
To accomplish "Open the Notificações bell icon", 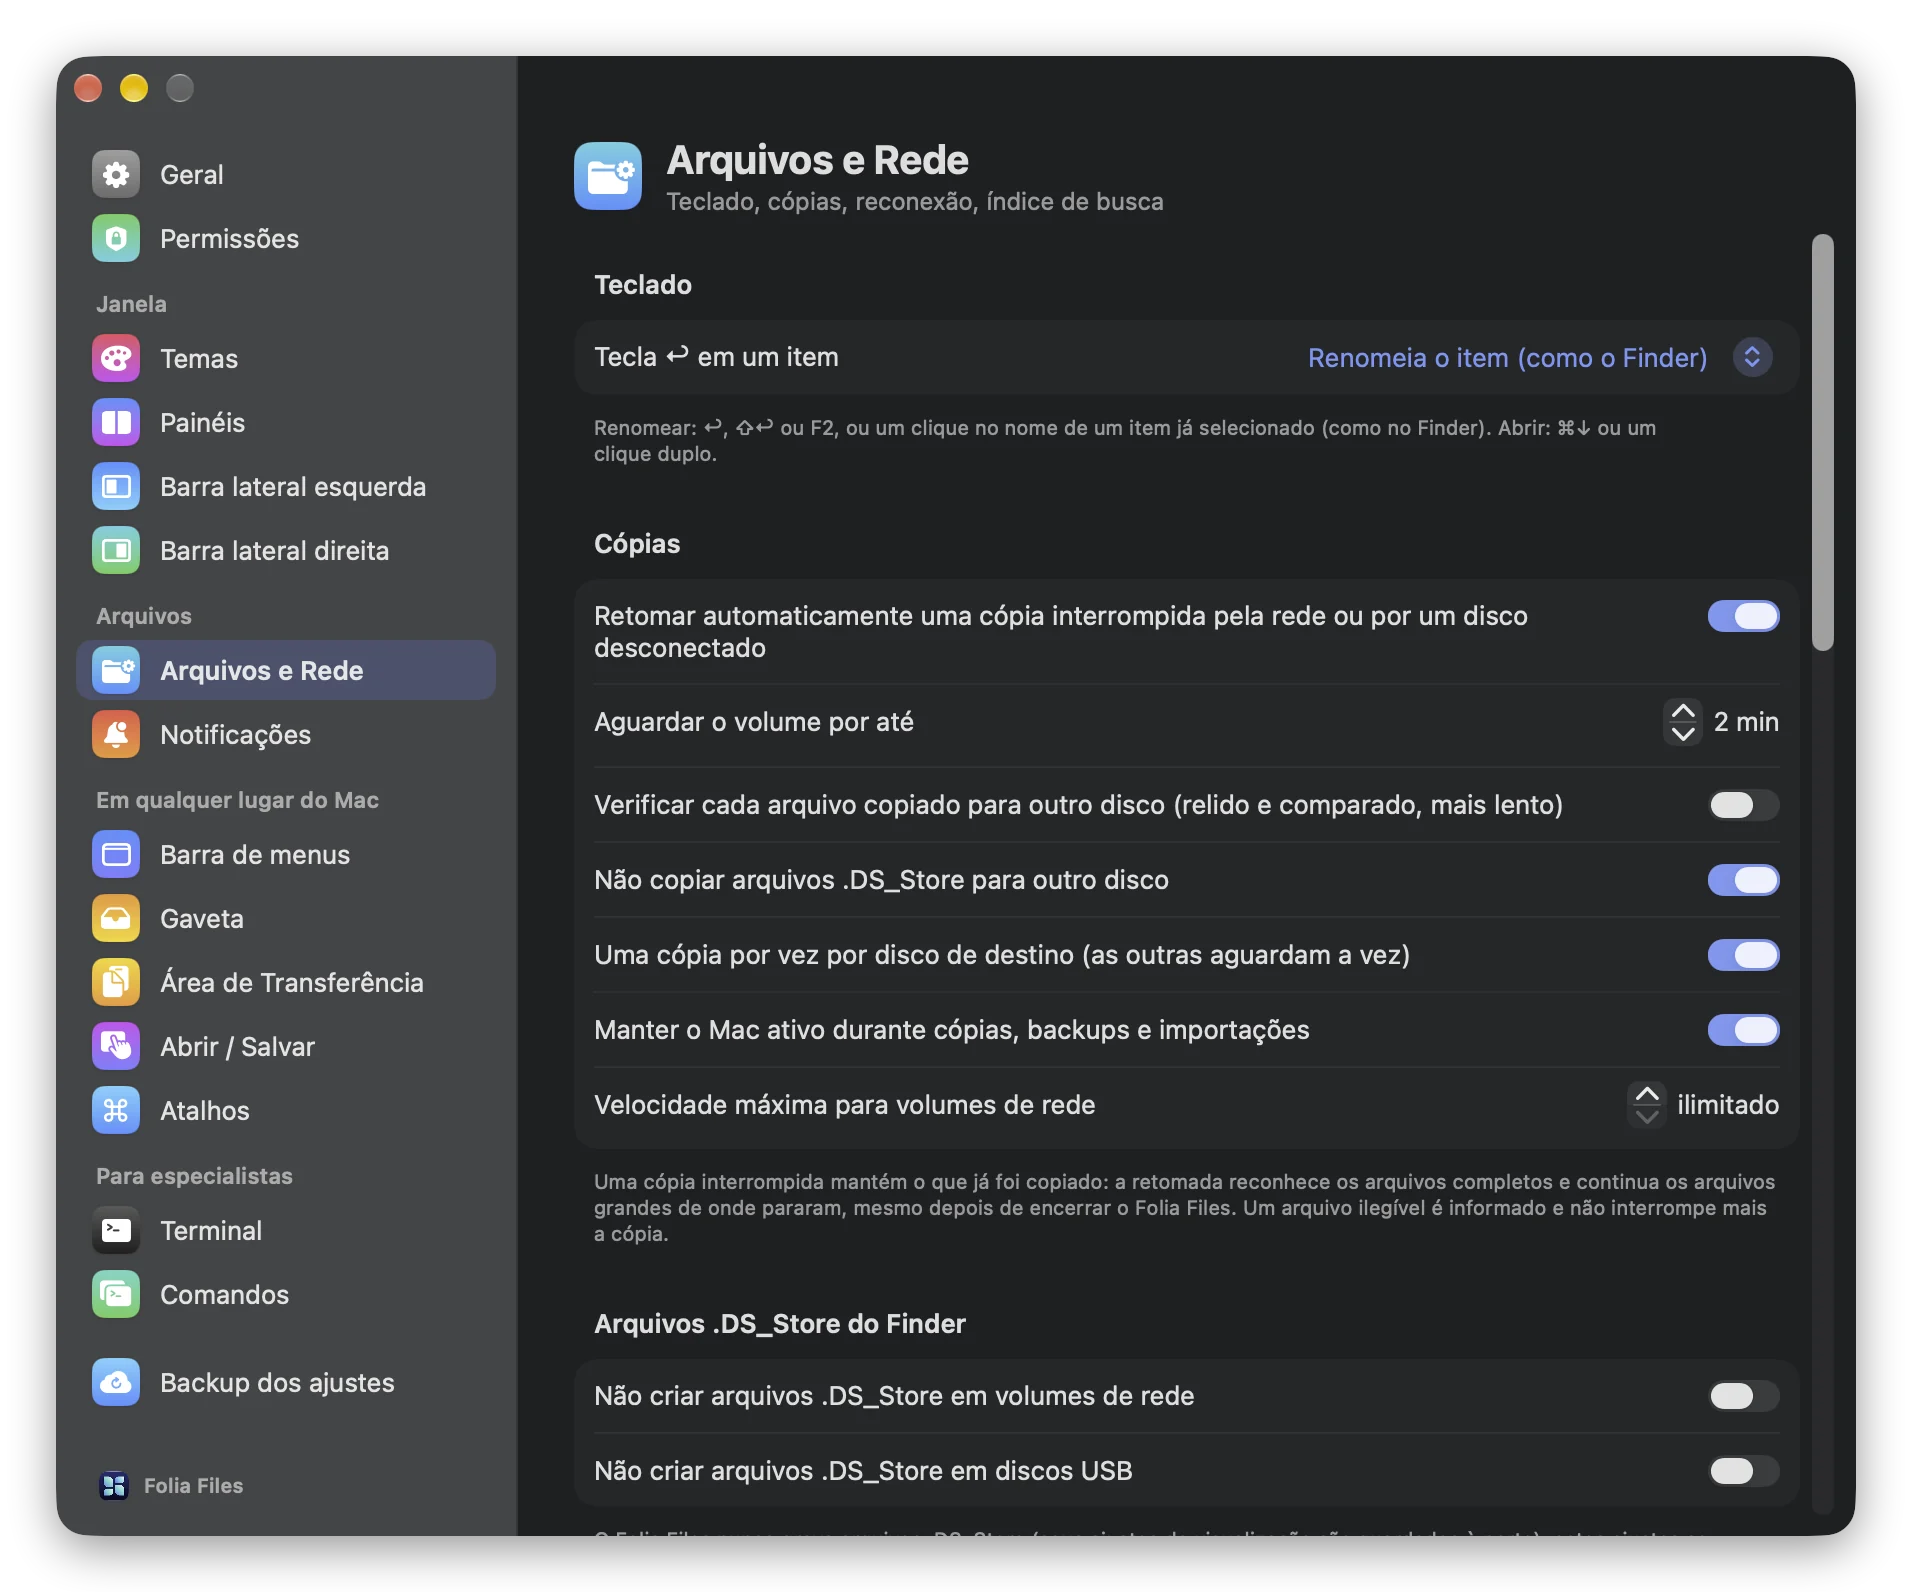I will (116, 735).
